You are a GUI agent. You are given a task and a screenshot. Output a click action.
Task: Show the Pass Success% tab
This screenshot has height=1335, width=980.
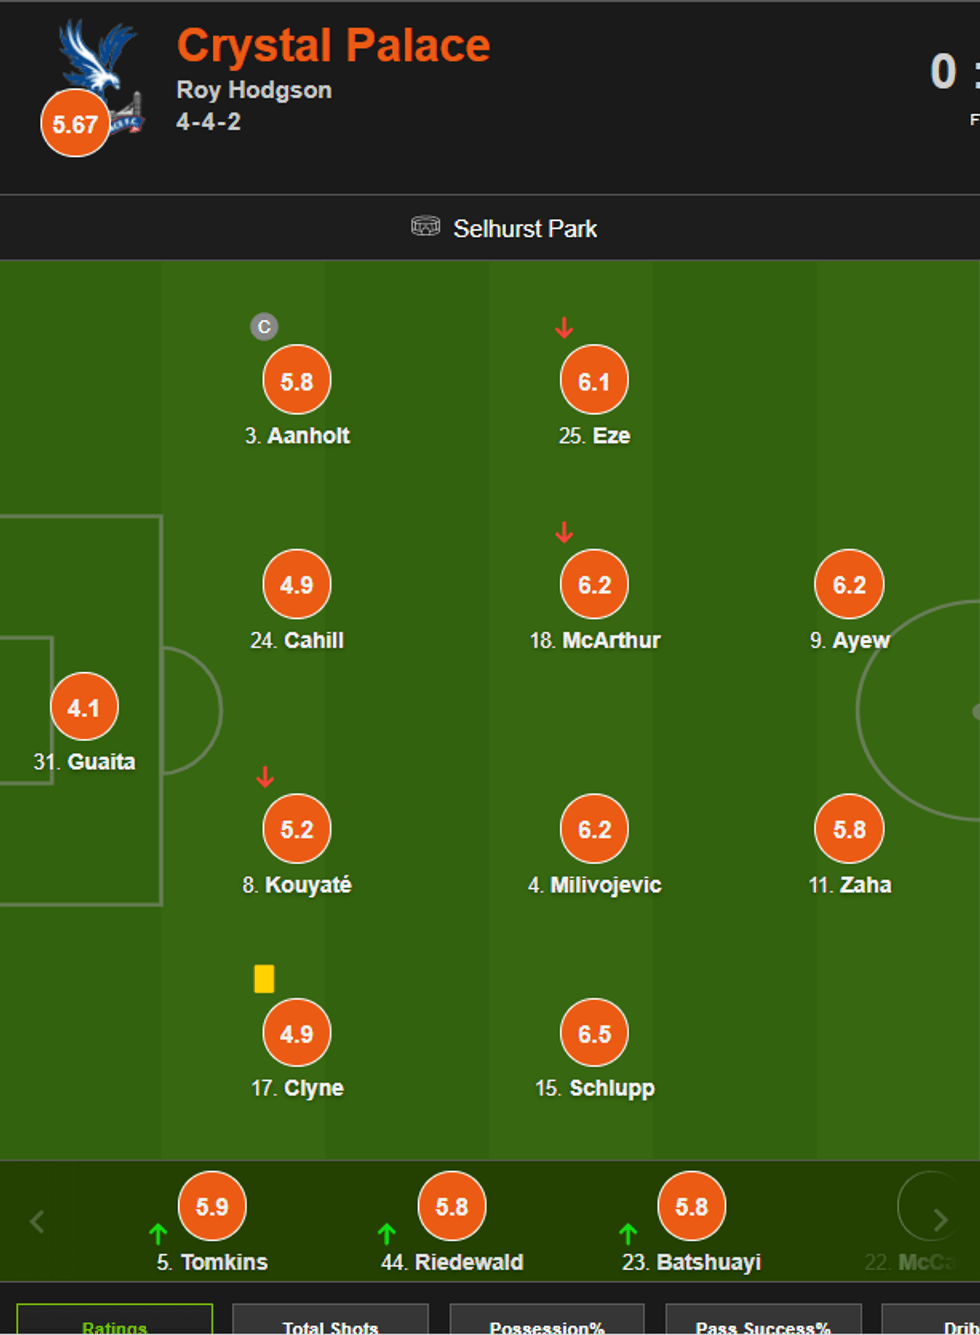(x=763, y=1323)
